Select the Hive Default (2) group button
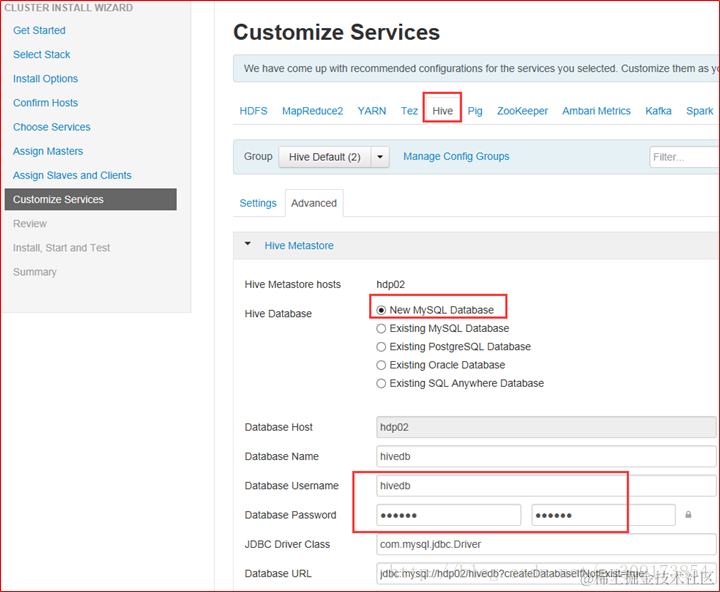720x592 pixels. tap(325, 157)
